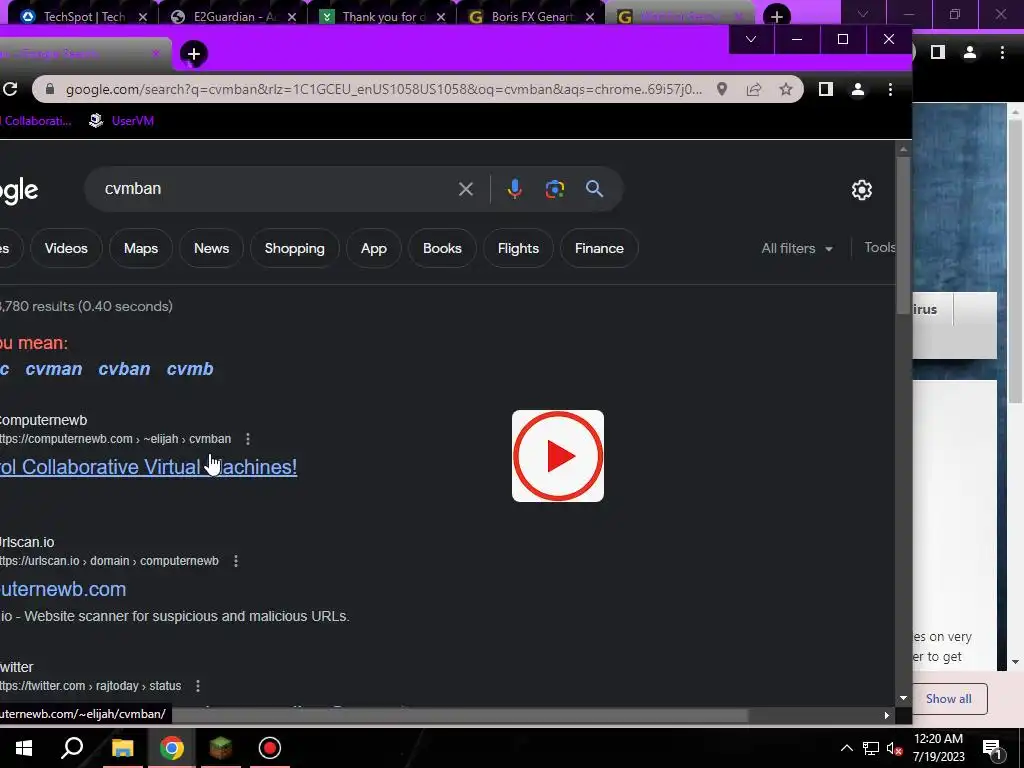Viewport: 1024px width, 768px height.
Task: Select the Flights filter
Action: 519,248
